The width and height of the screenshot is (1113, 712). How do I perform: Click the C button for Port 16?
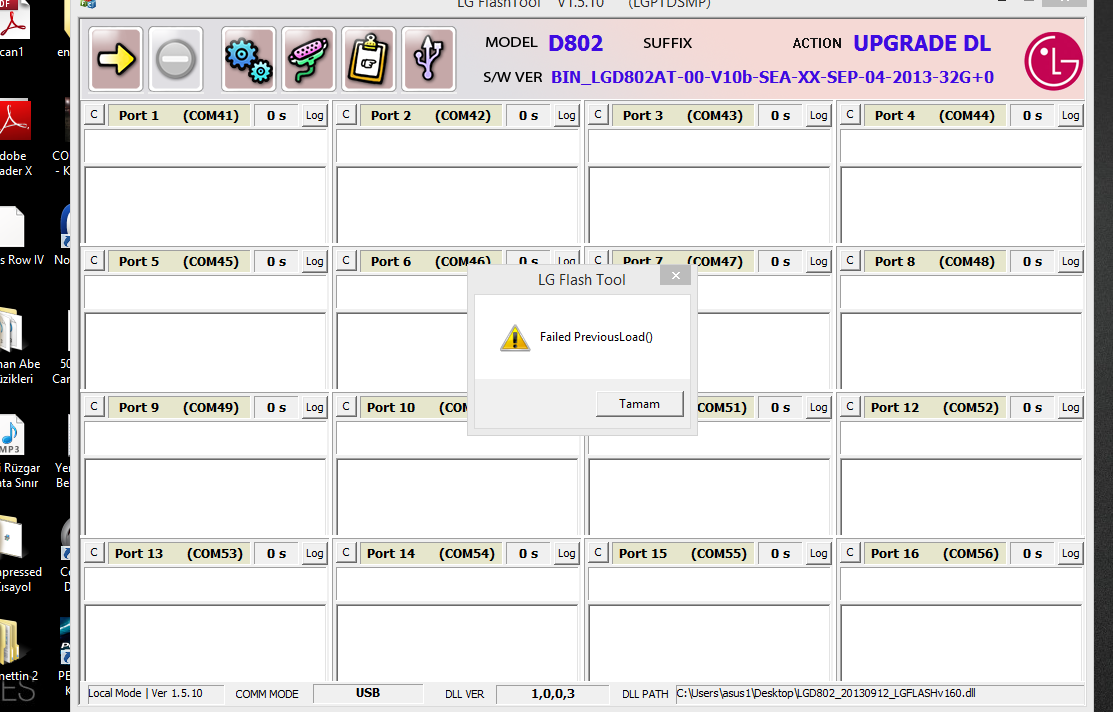pyautogui.click(x=850, y=553)
